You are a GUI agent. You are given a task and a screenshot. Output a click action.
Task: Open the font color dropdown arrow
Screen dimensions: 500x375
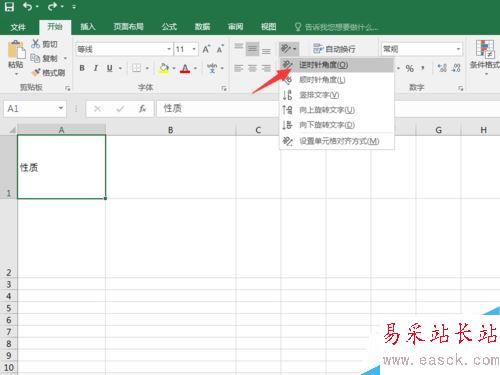tap(195, 68)
